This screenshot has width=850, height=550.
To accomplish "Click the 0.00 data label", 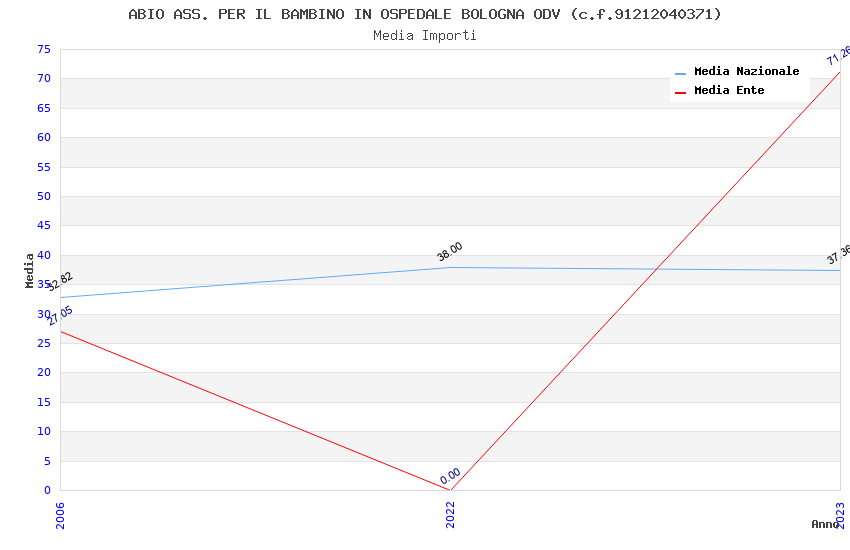I will (x=450, y=476).
